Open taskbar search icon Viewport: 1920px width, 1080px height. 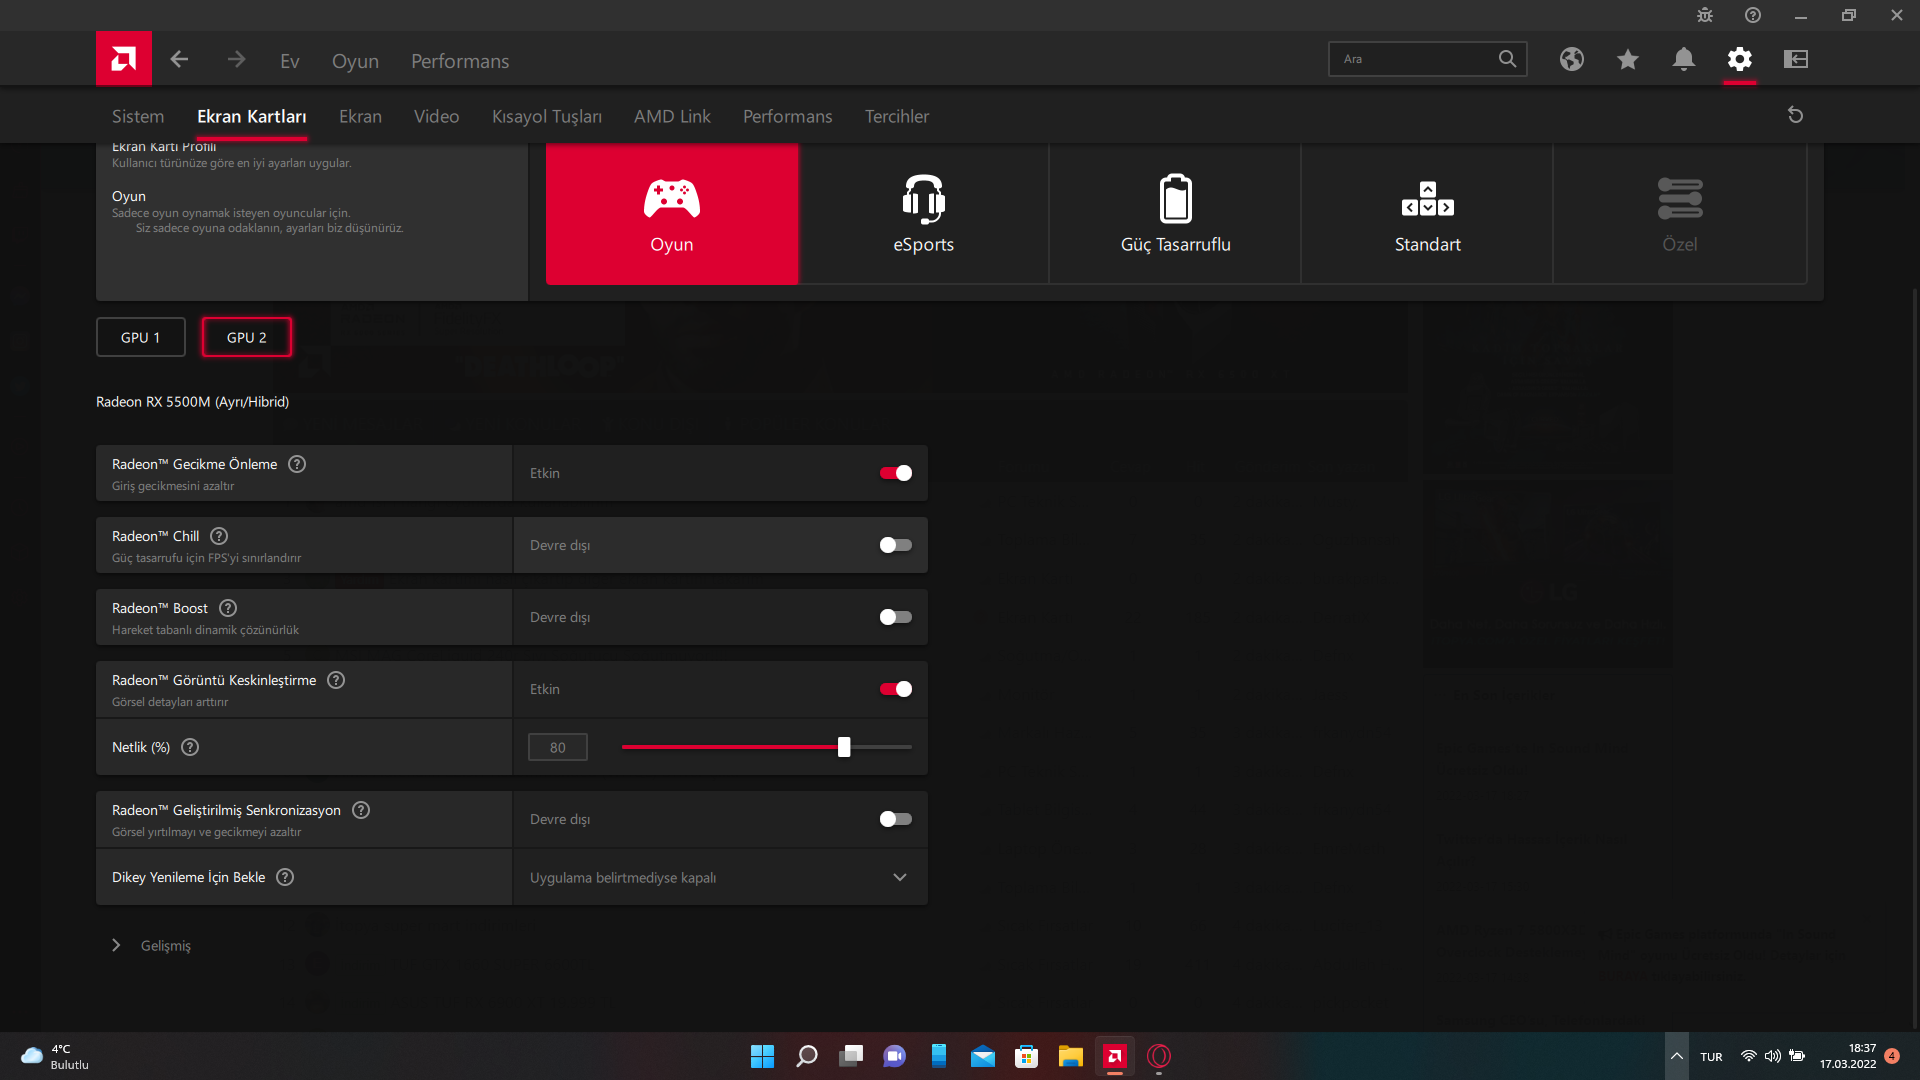806,1056
